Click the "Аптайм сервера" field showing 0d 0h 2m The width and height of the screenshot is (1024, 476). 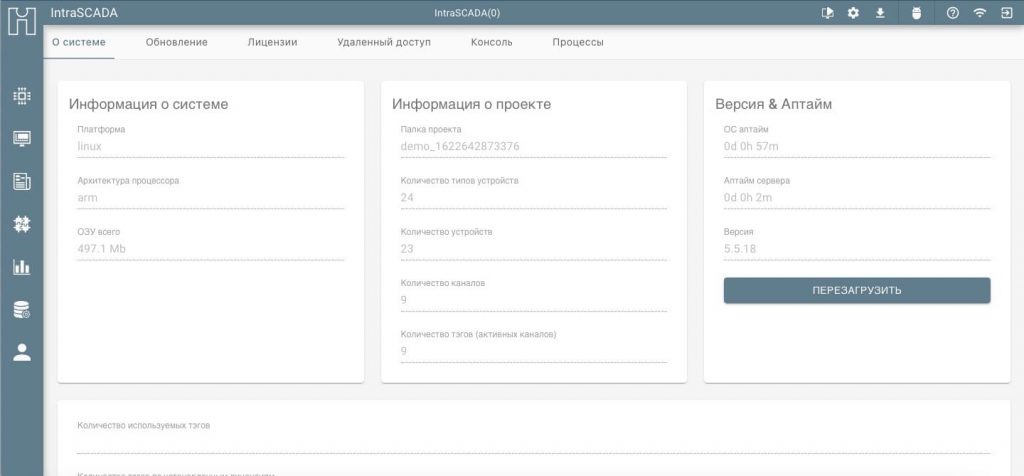pos(857,192)
